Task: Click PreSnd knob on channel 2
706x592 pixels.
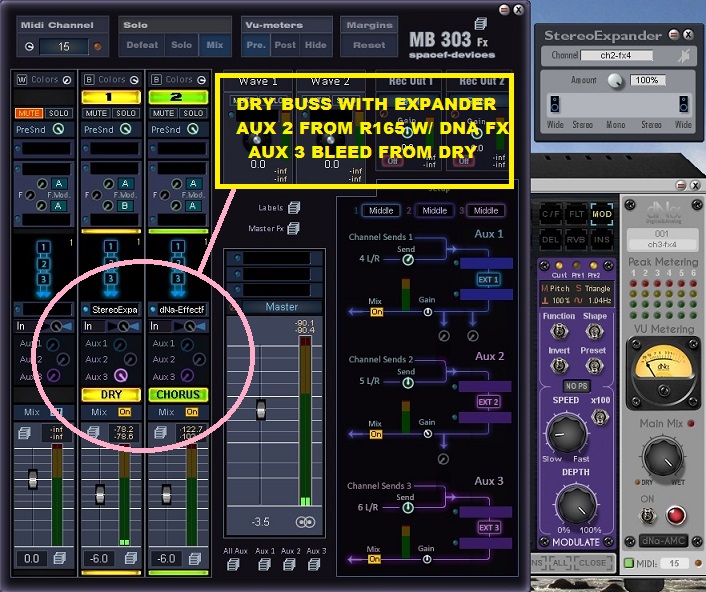Action: 193,129
